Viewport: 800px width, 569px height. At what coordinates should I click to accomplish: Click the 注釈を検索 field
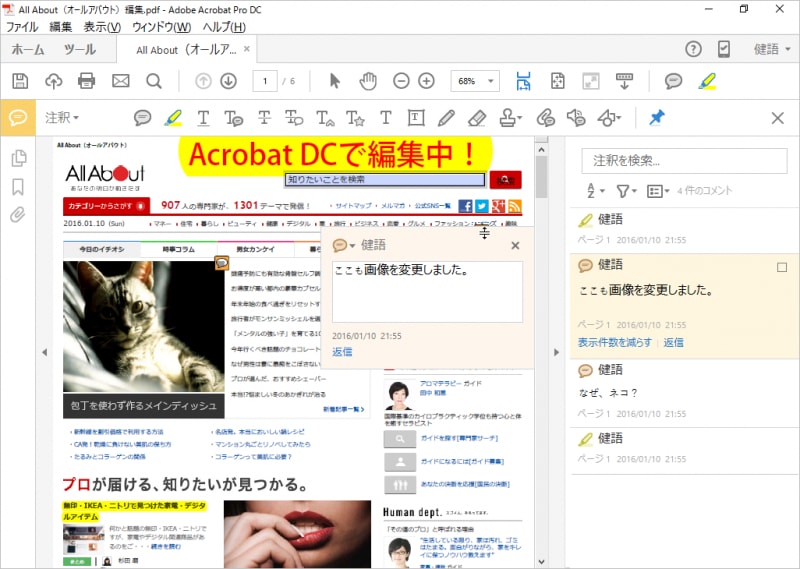[x=684, y=161]
